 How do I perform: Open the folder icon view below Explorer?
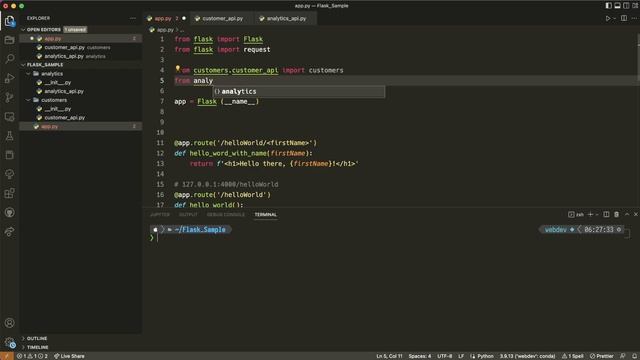pos(9,40)
